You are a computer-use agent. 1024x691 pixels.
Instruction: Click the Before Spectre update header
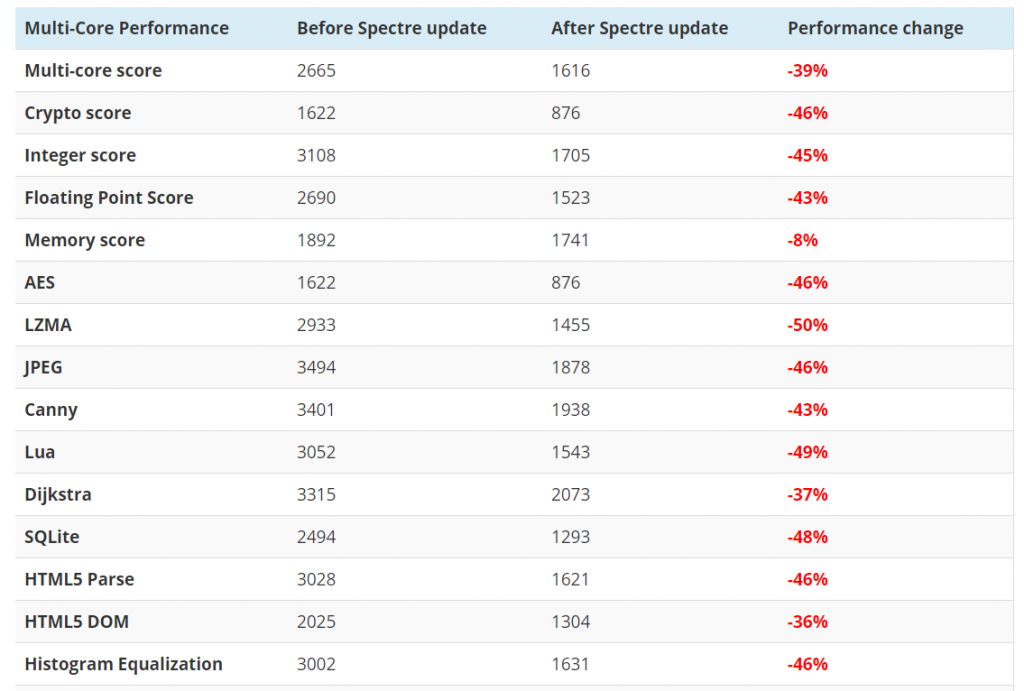tap(392, 28)
